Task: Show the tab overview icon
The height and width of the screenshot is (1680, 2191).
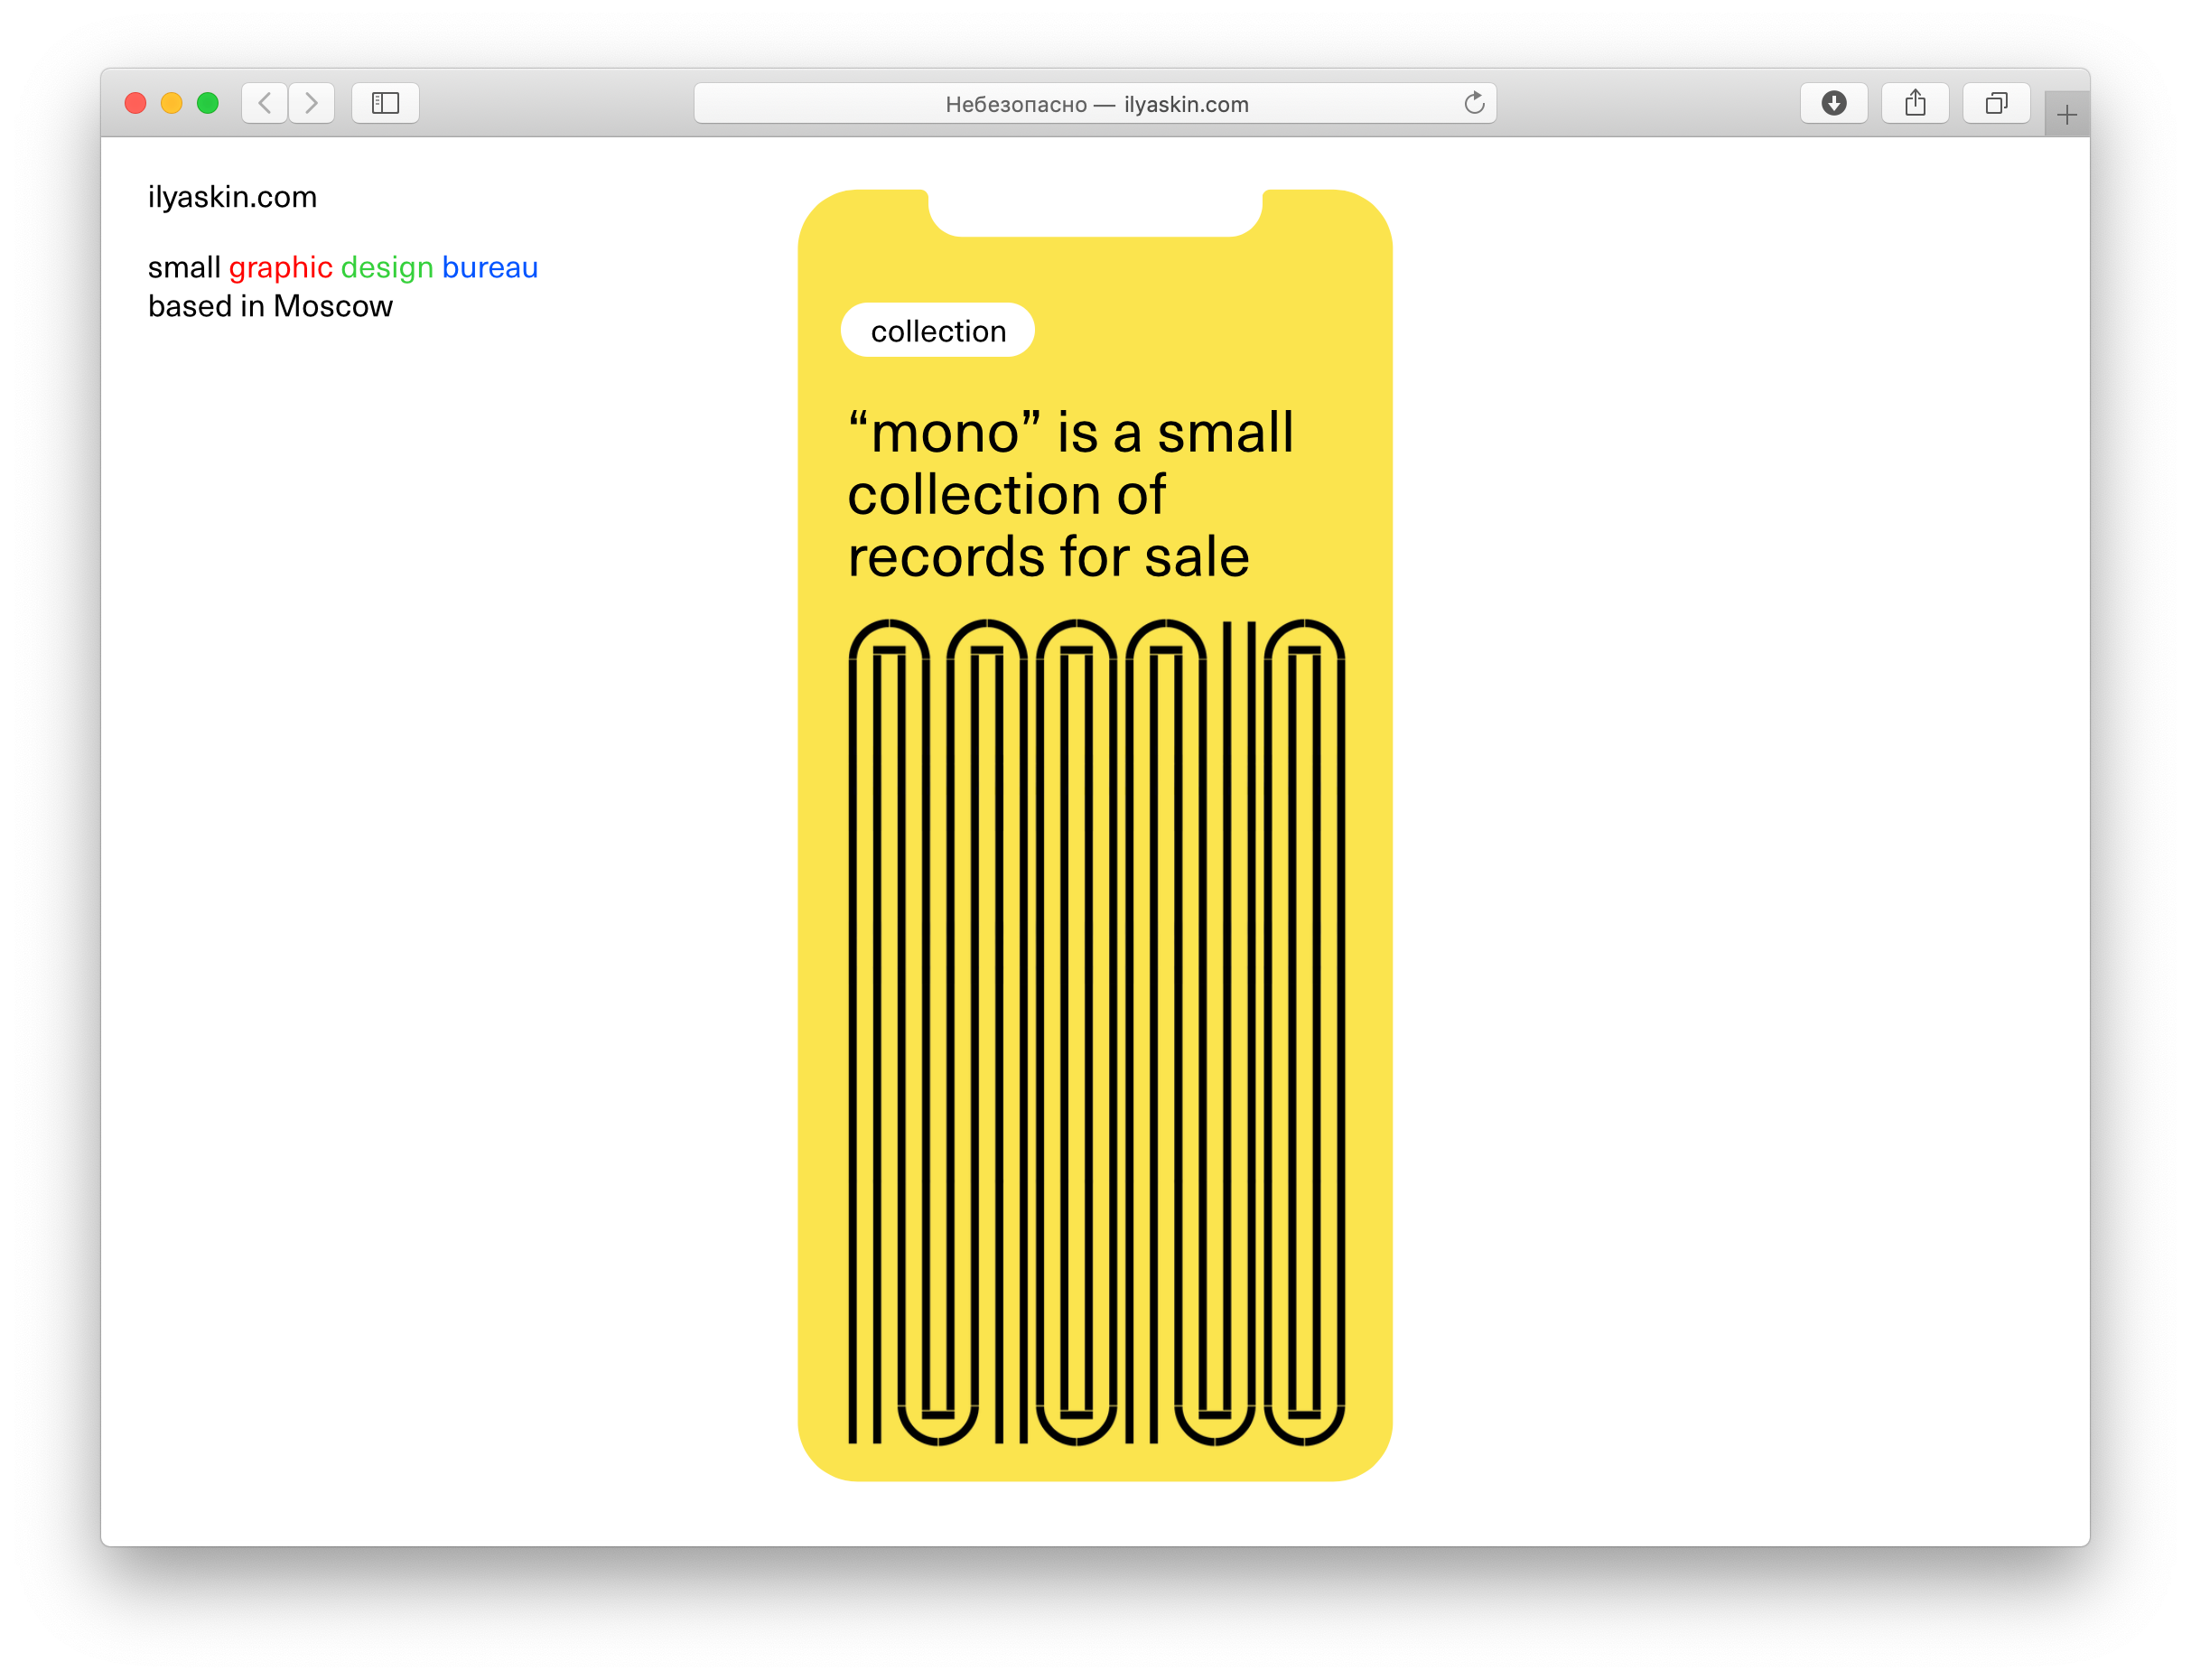Action: (x=1995, y=103)
